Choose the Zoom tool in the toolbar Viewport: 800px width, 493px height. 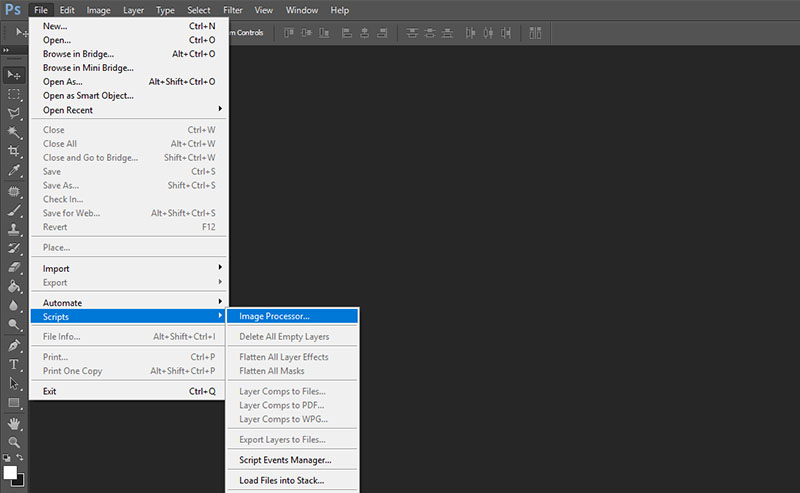tap(14, 441)
